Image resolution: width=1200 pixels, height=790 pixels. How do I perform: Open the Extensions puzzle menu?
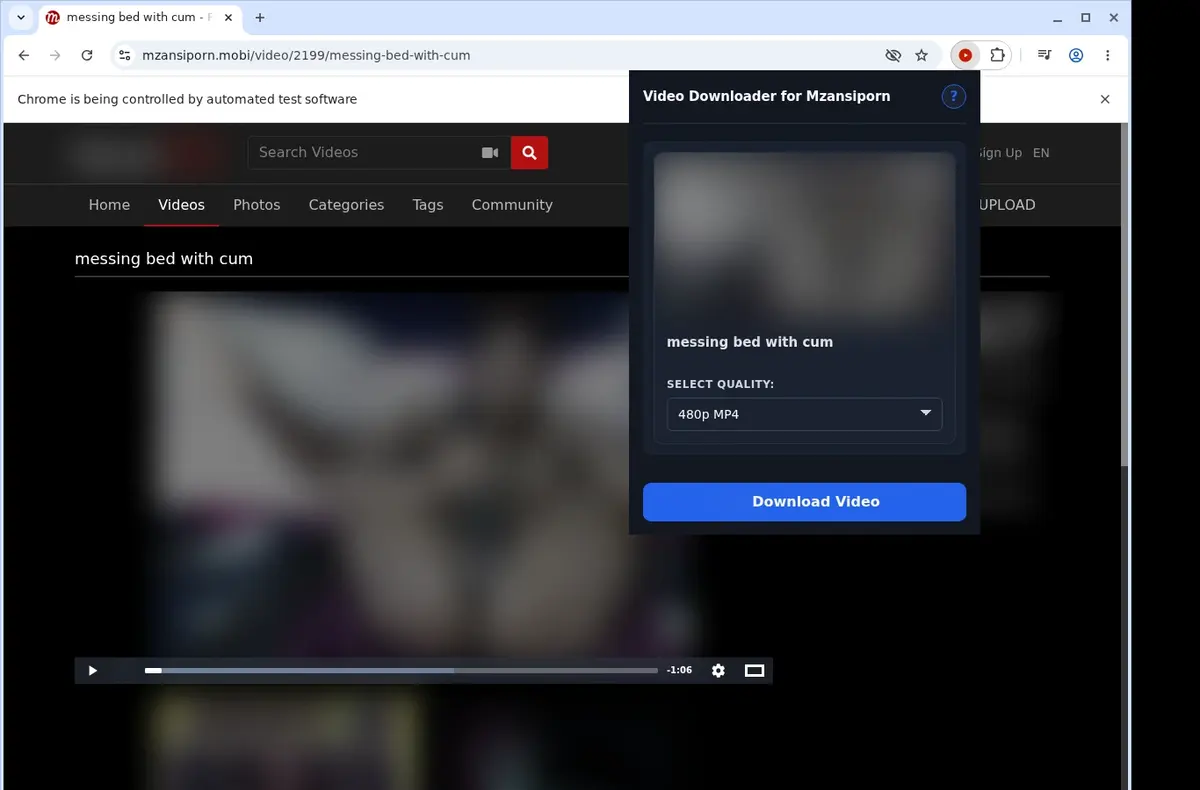[997, 56]
